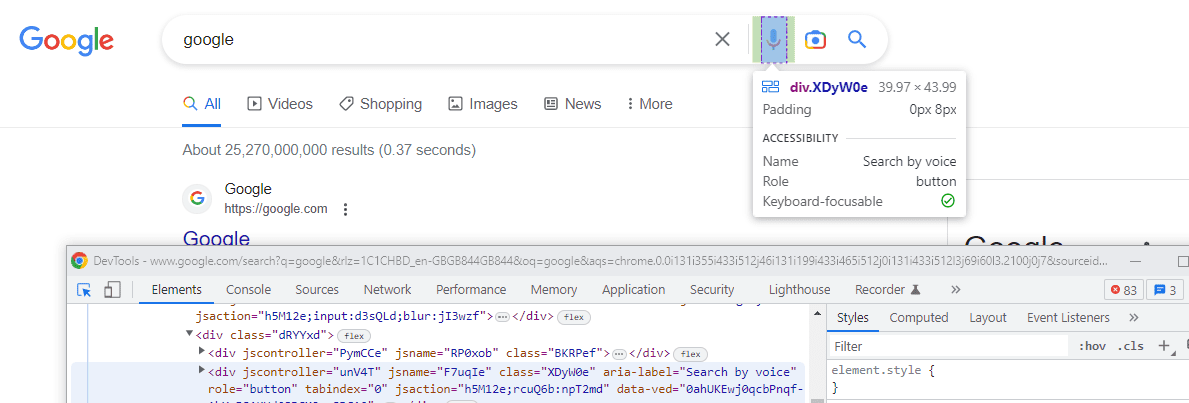This screenshot has height=403, width=1189.
Task: Open the Lighthouse panel tab
Action: pos(799,289)
